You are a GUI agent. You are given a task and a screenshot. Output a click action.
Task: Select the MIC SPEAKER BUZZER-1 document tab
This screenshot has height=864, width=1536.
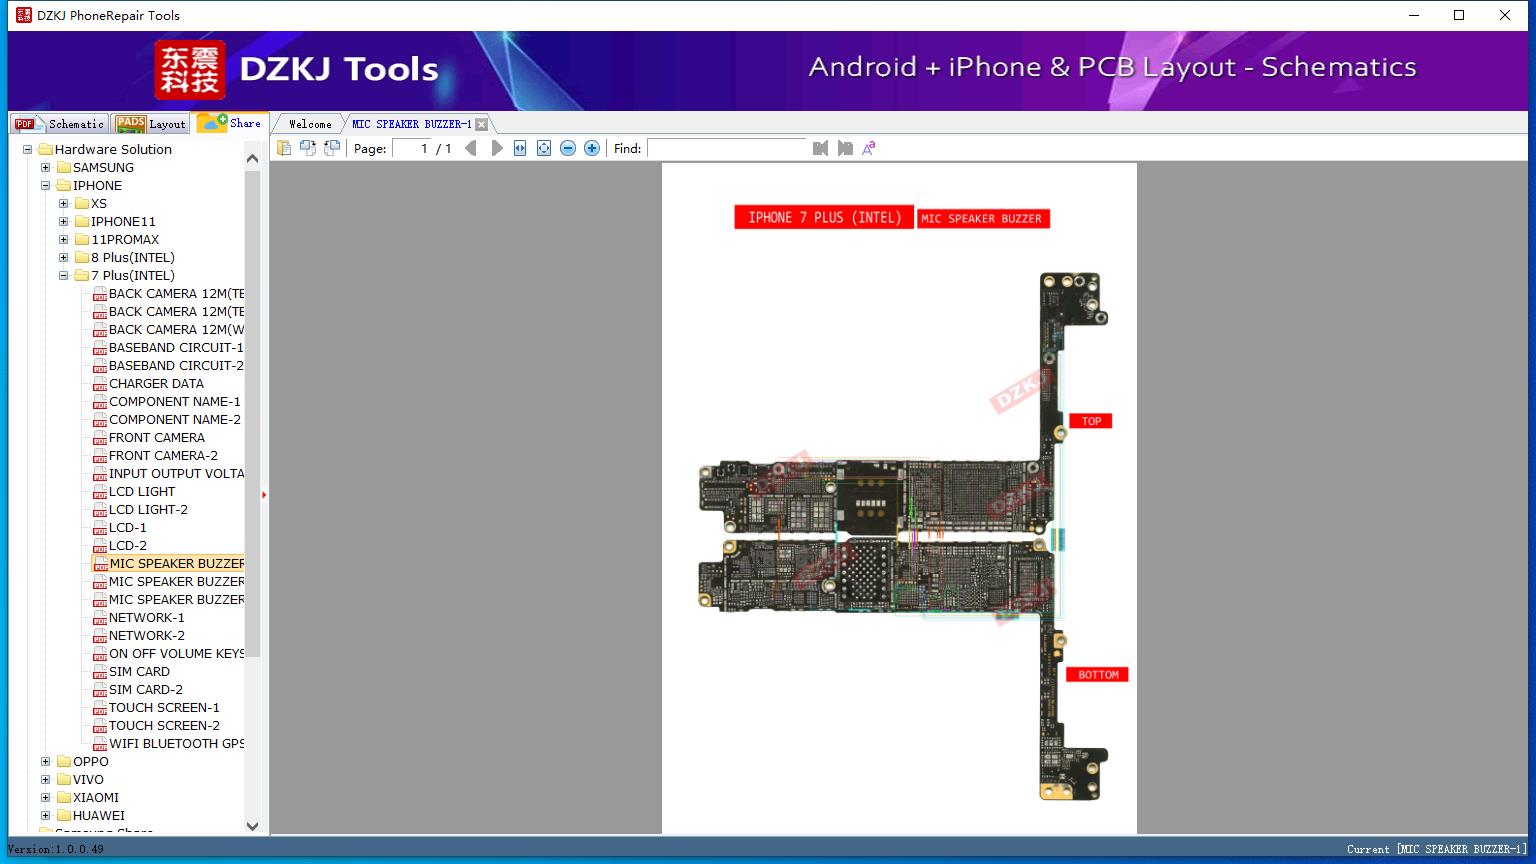pos(411,124)
